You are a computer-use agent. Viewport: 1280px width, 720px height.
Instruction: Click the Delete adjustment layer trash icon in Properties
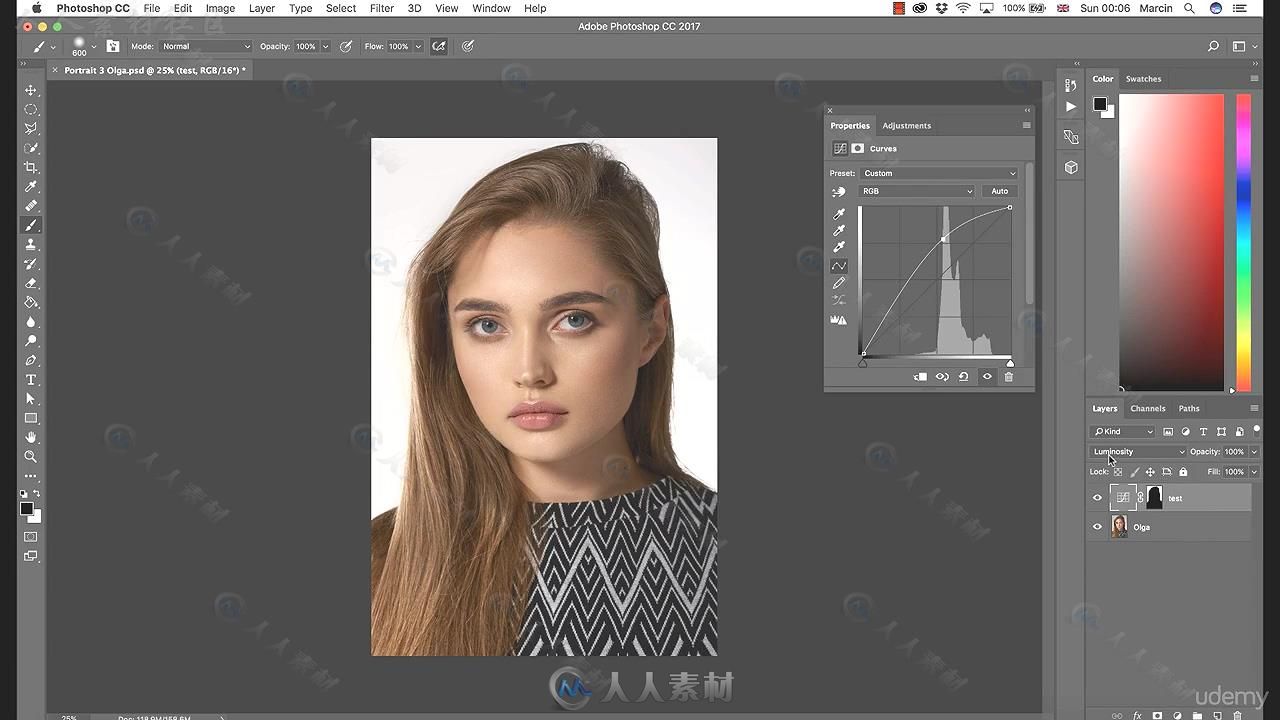point(1009,377)
